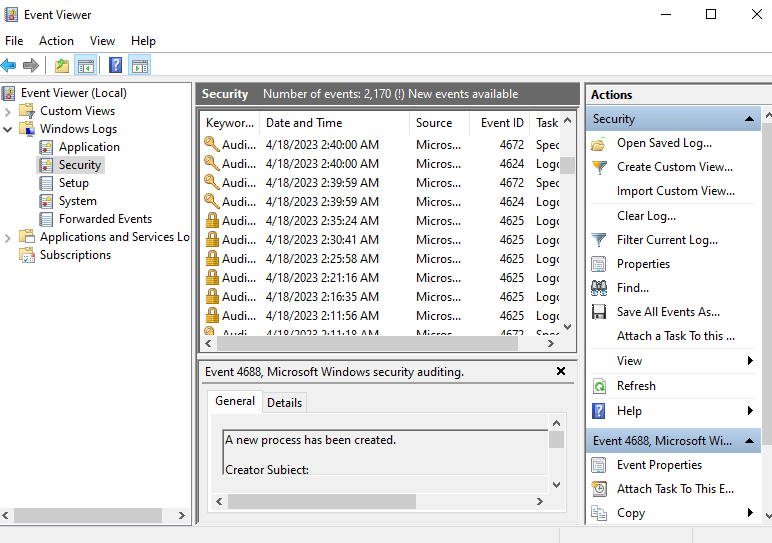The height and width of the screenshot is (543, 772).
Task: Open the Help submenu arrow in Actions
Action: coord(750,411)
